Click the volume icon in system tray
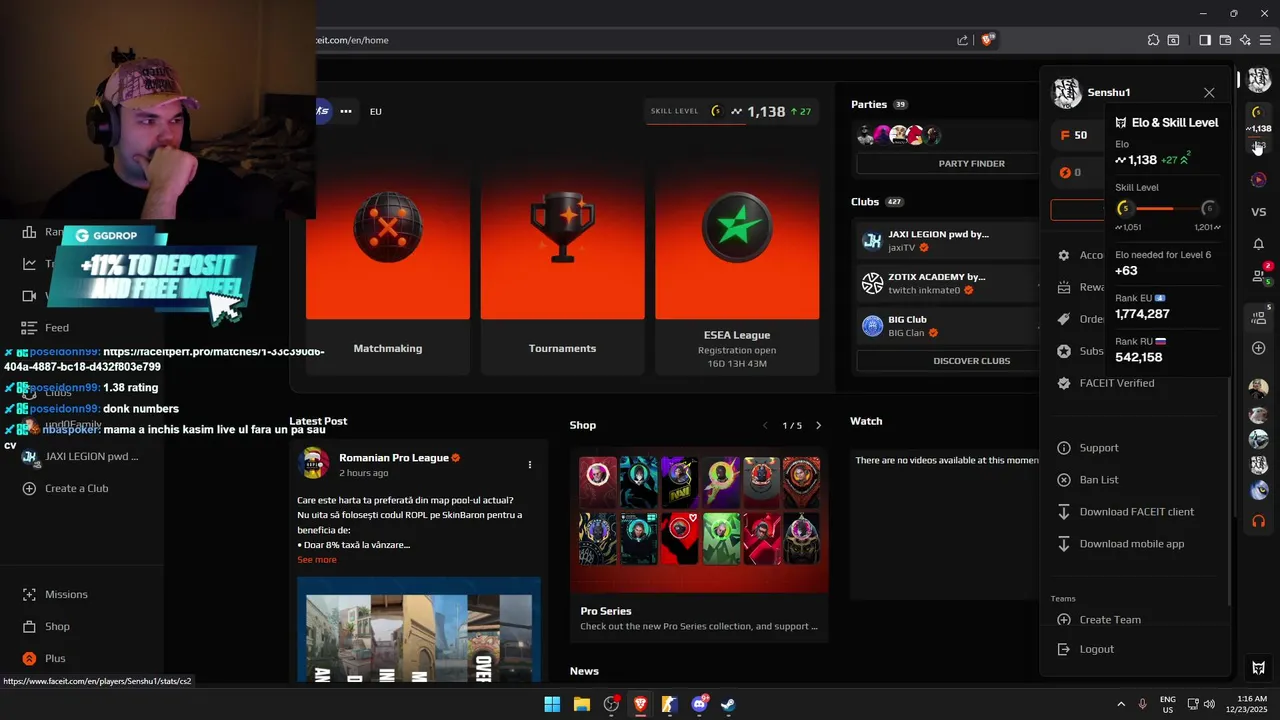This screenshot has height=720, width=1280. (1209, 703)
